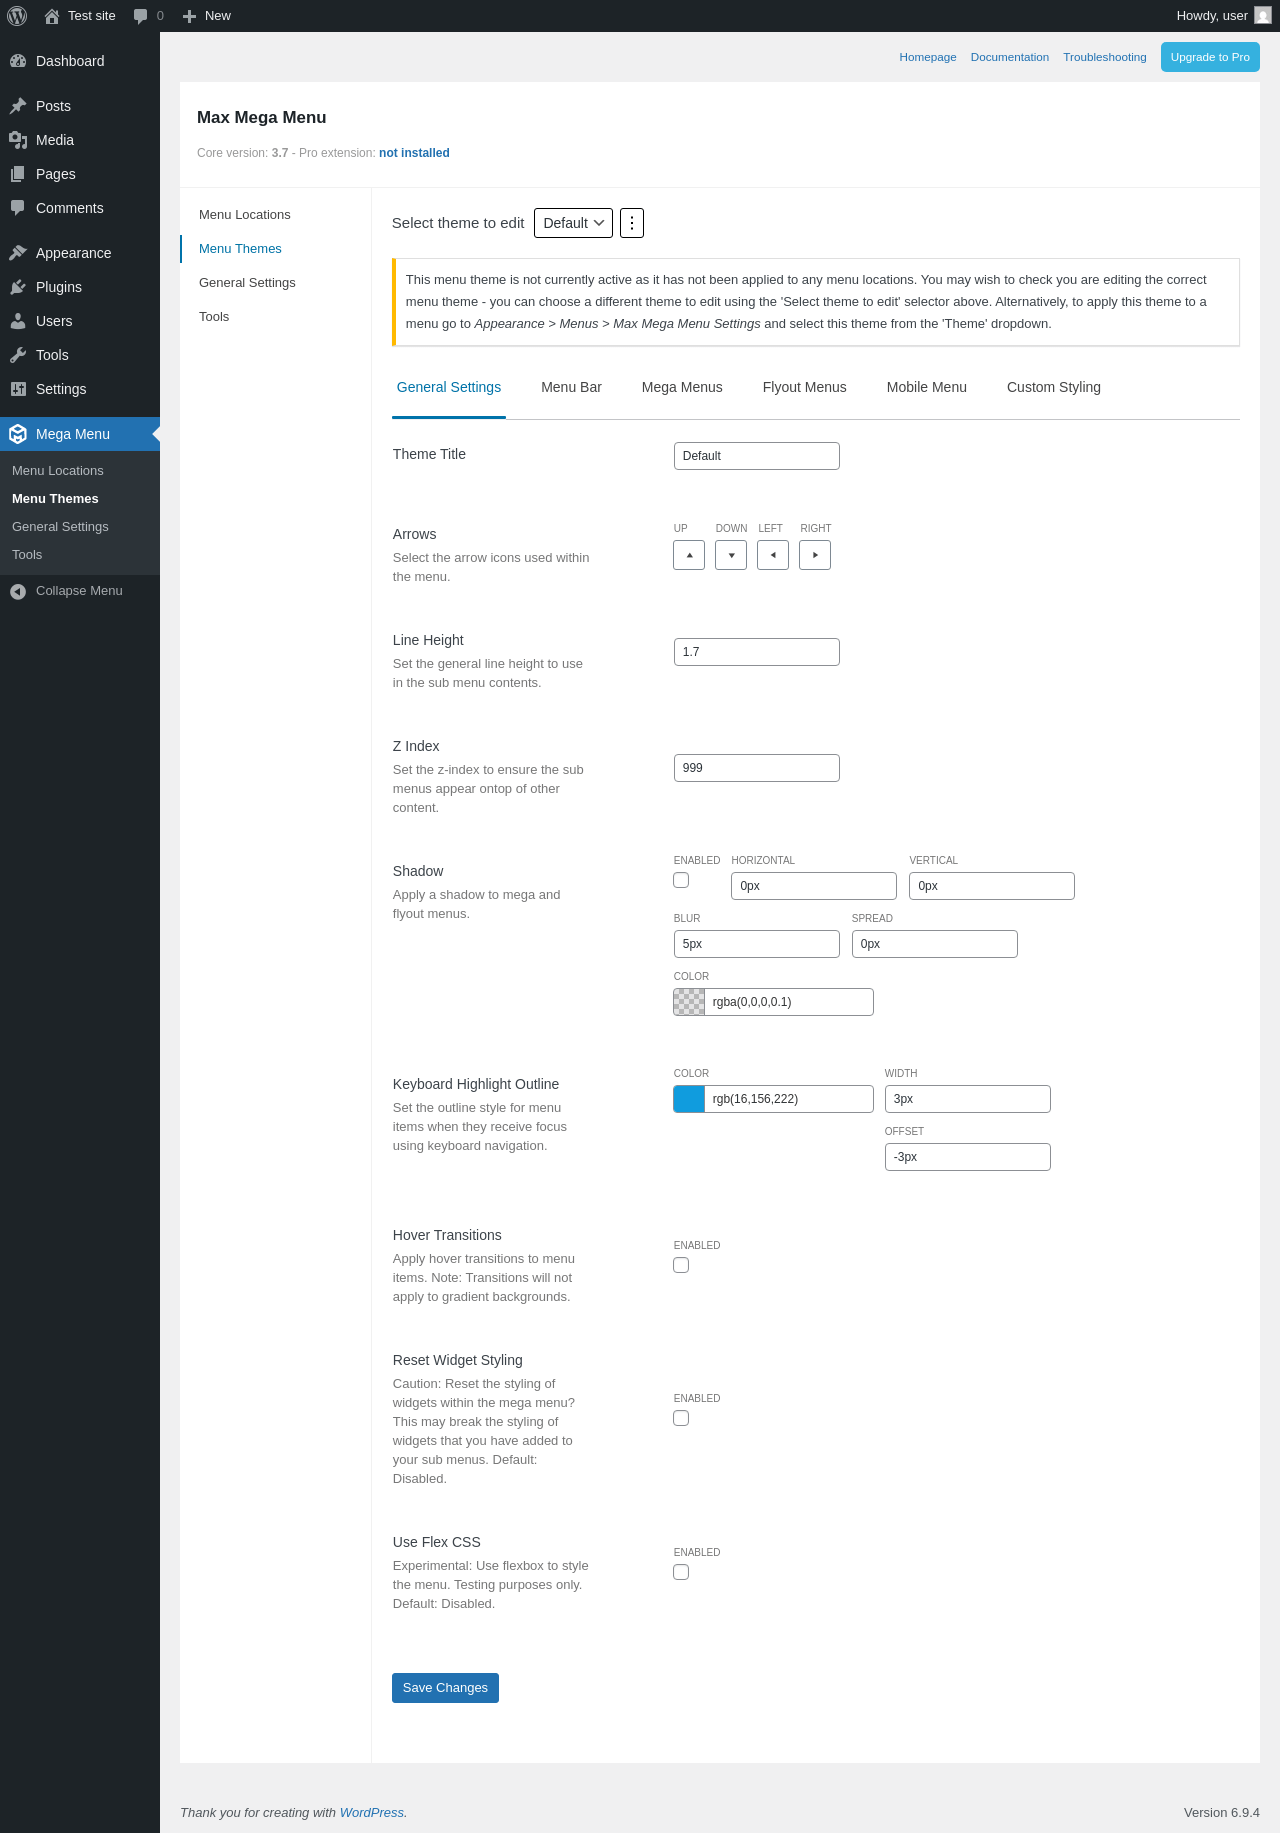This screenshot has width=1280, height=1833.
Task: Focus the shadow Vertical field
Action: tap(992, 886)
